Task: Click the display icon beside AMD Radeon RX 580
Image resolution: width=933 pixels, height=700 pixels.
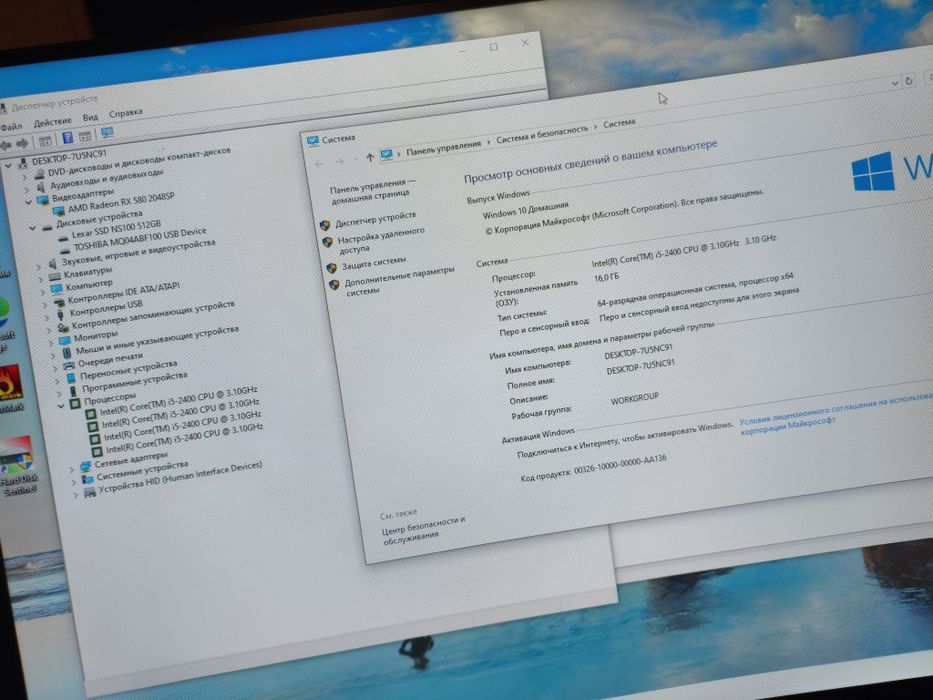Action: 58,211
